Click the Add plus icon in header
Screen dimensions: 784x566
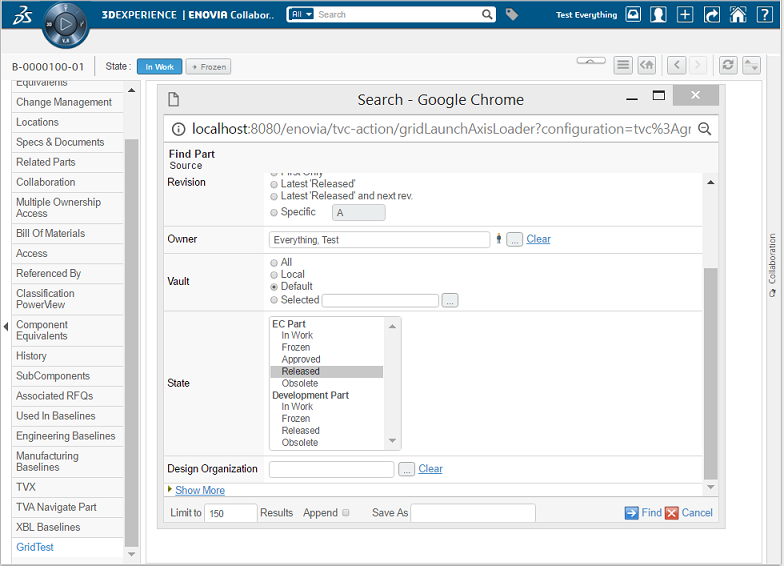pos(685,15)
